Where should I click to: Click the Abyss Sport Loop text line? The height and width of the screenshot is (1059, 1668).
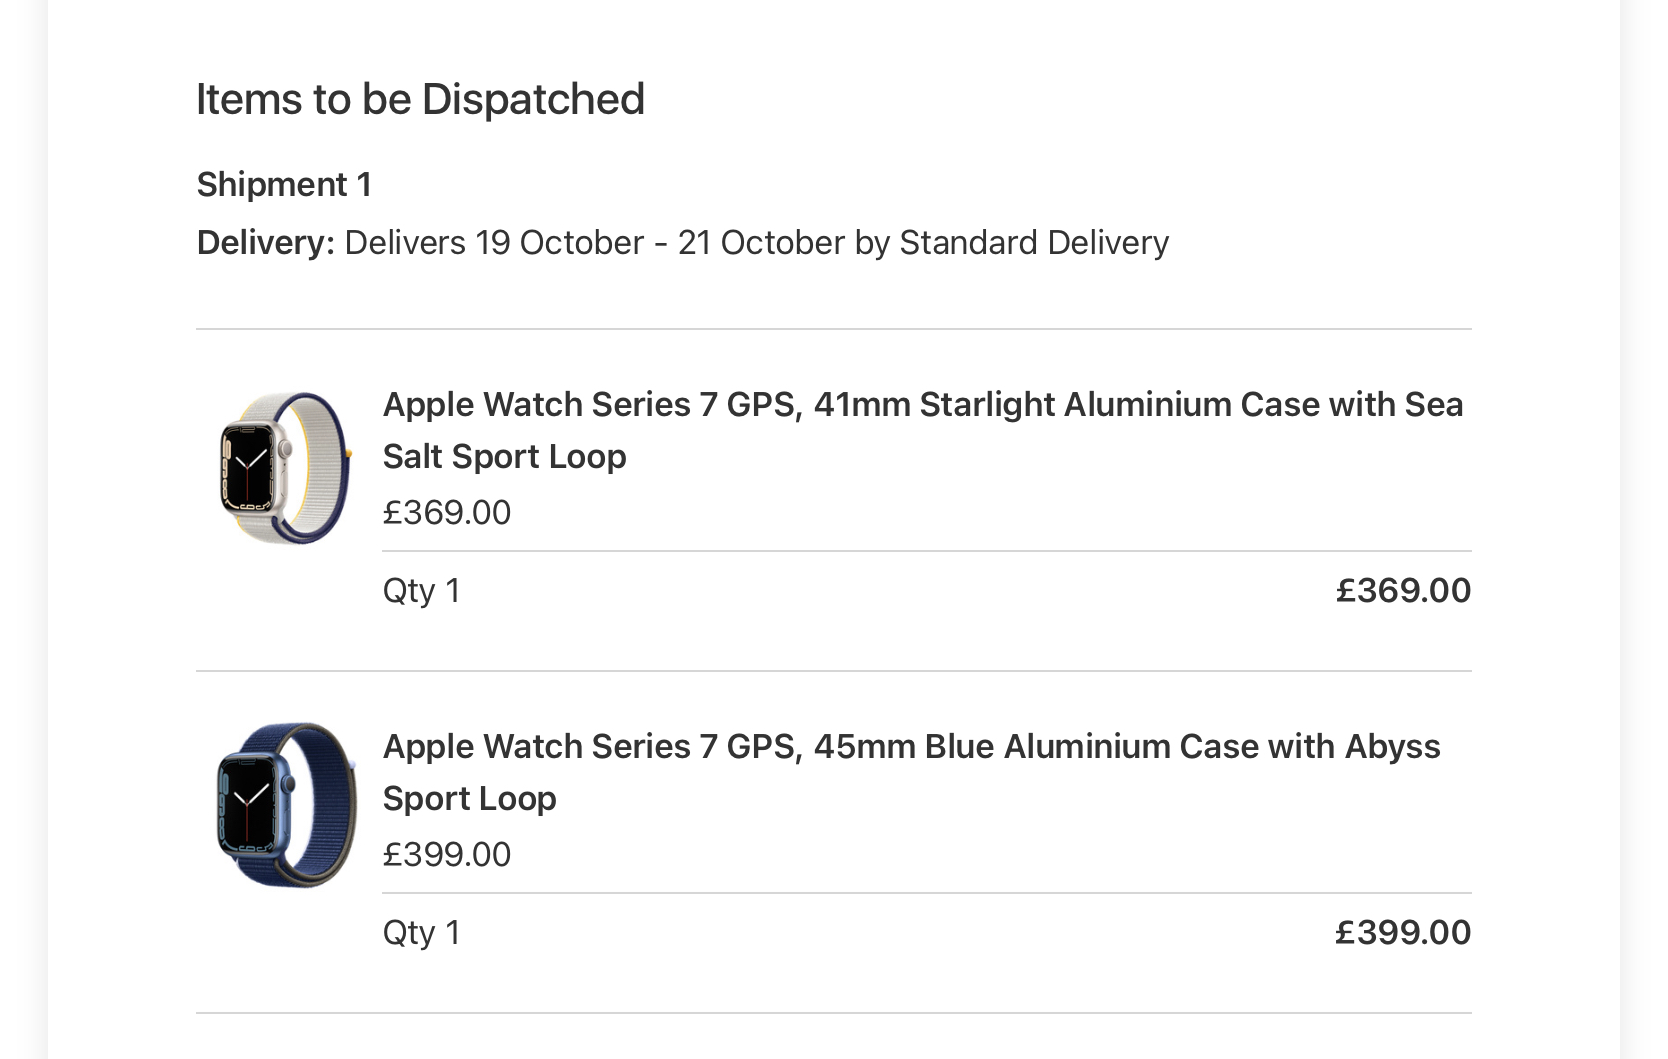[470, 798]
